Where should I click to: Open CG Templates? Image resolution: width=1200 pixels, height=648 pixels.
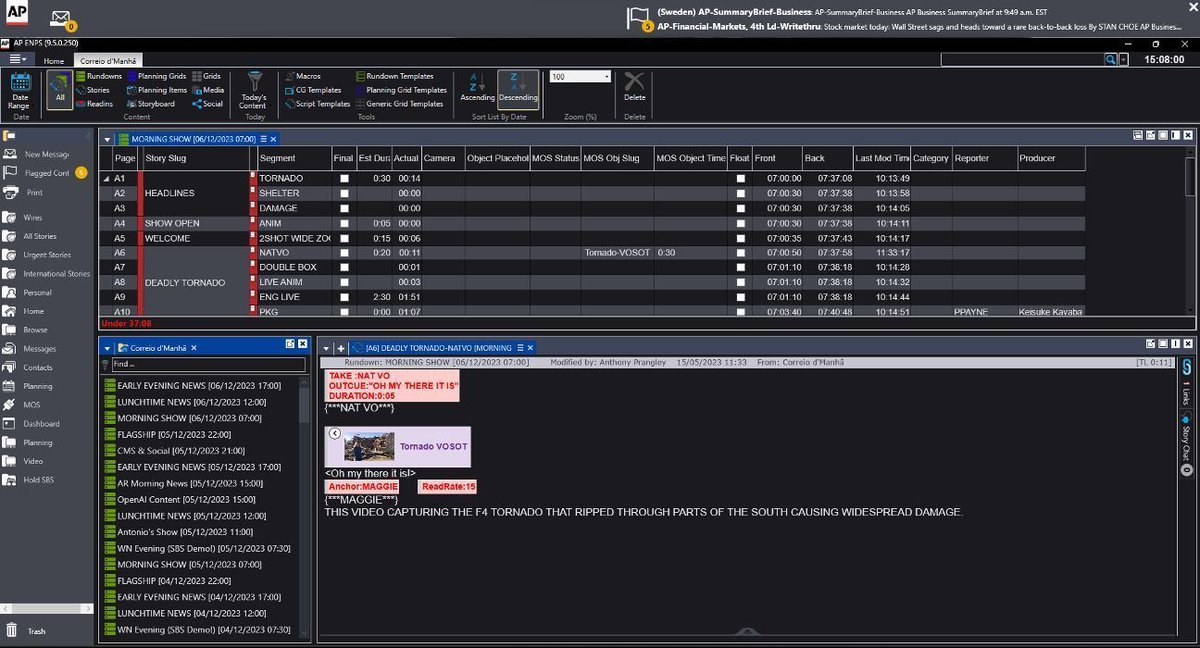click(x=312, y=90)
